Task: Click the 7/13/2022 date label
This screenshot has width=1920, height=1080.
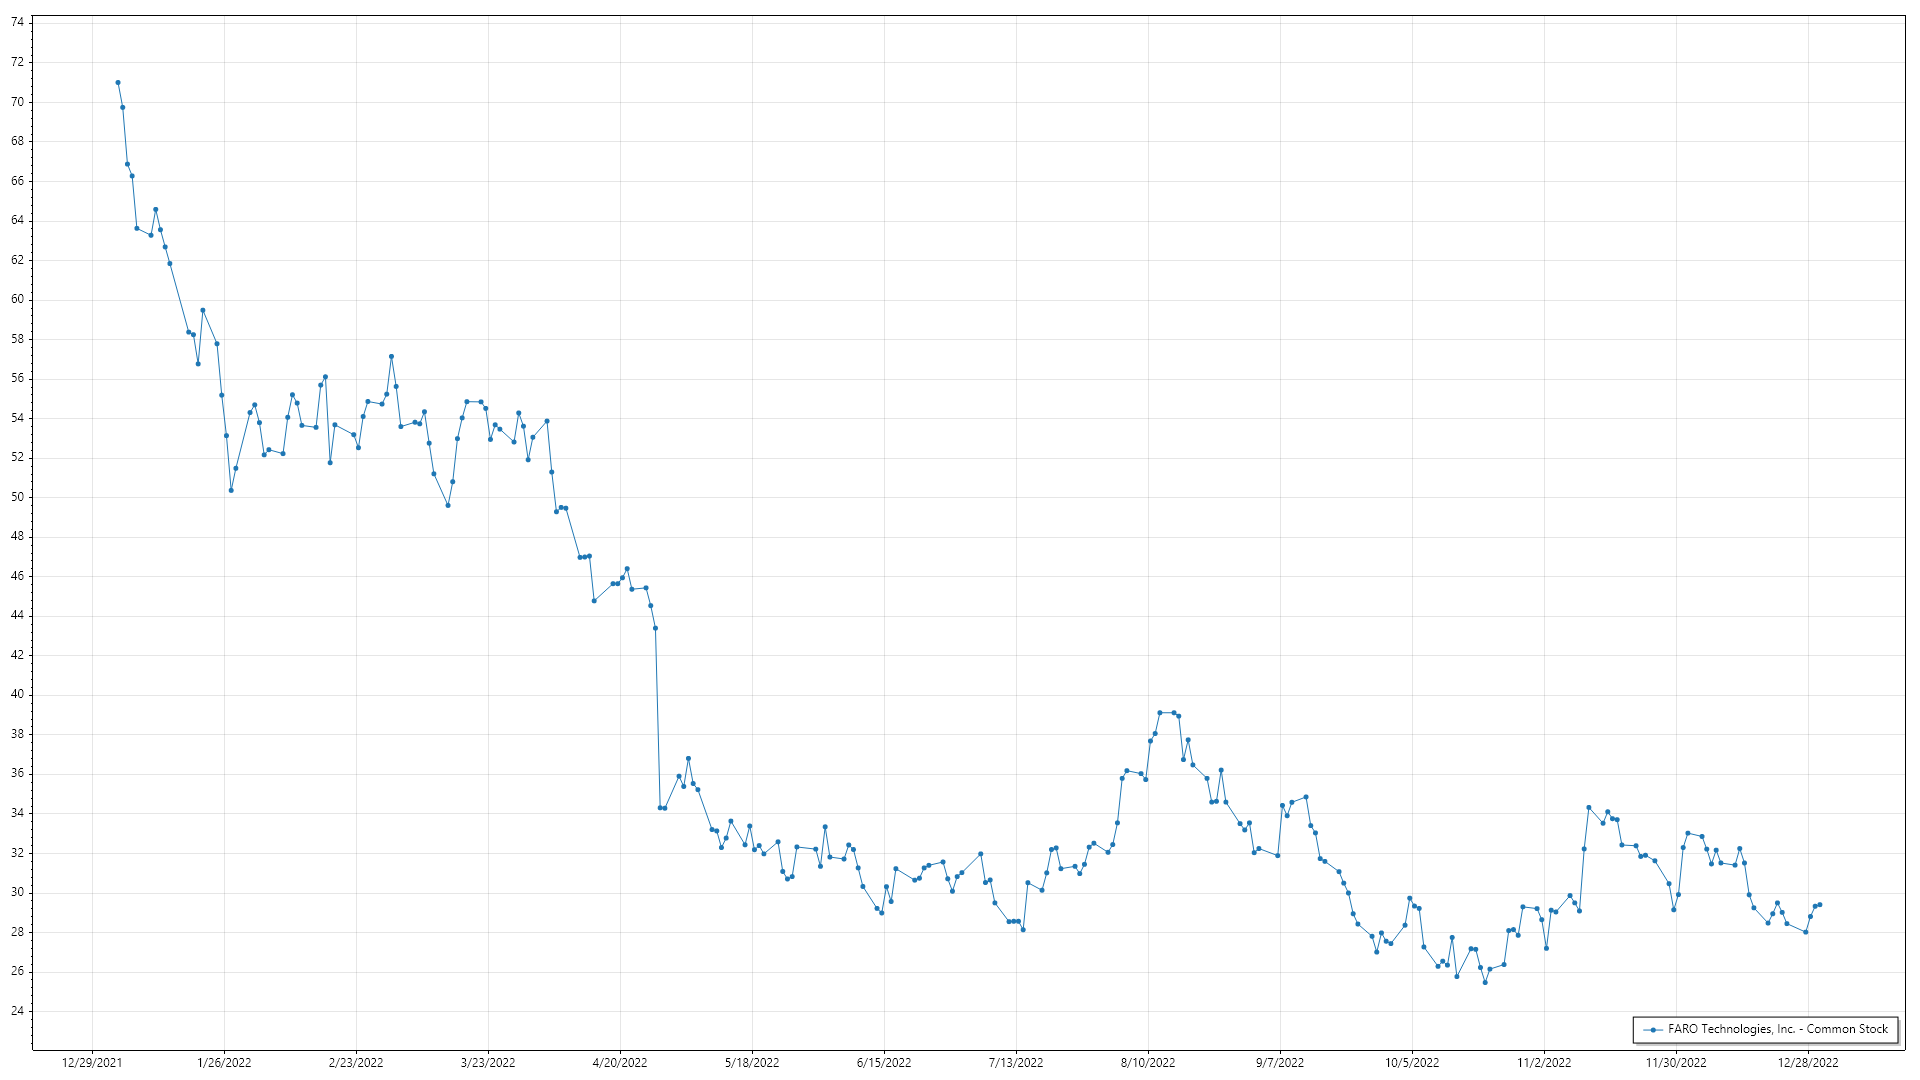Action: [x=1016, y=1063]
